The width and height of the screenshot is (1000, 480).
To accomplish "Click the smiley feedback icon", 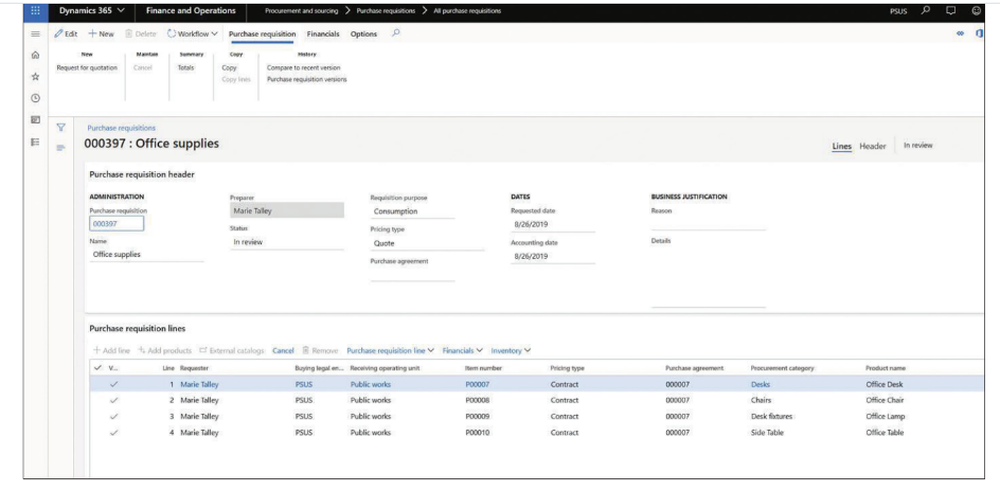I will [x=976, y=11].
